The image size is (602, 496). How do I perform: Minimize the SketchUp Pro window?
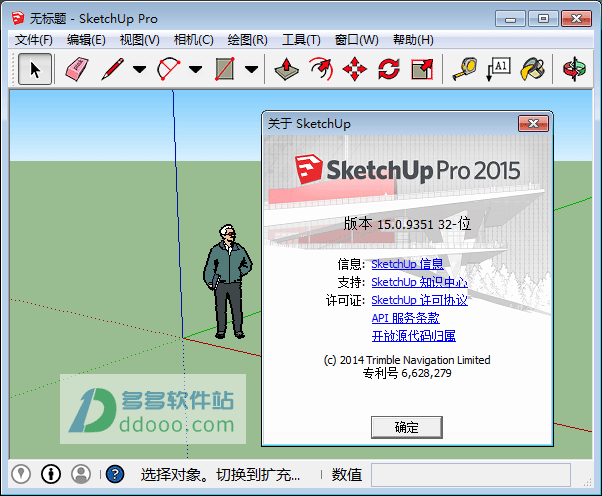(x=510, y=18)
